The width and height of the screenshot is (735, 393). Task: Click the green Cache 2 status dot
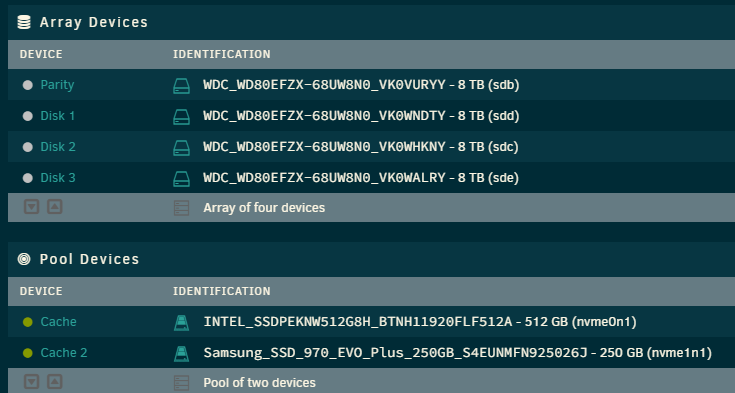tap(28, 353)
